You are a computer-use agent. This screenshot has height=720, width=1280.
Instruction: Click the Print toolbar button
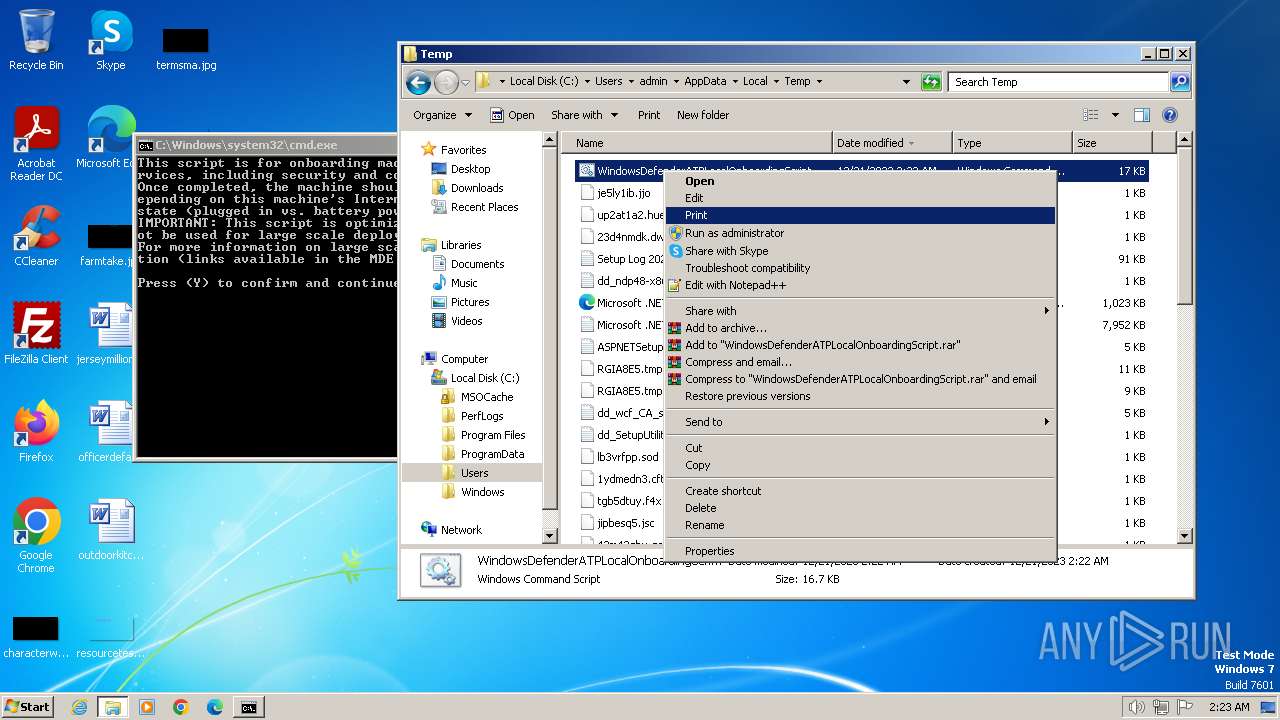click(649, 115)
